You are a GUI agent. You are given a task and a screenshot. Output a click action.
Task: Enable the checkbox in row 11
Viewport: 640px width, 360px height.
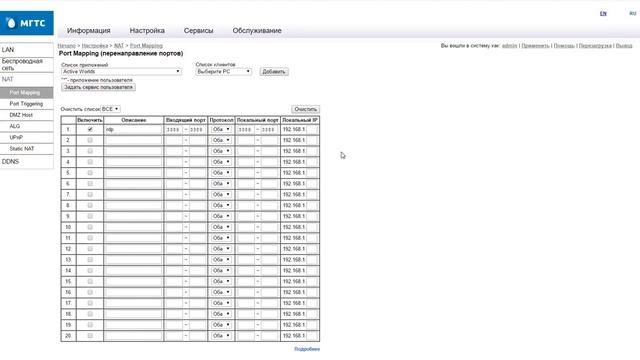pyautogui.click(x=90, y=238)
